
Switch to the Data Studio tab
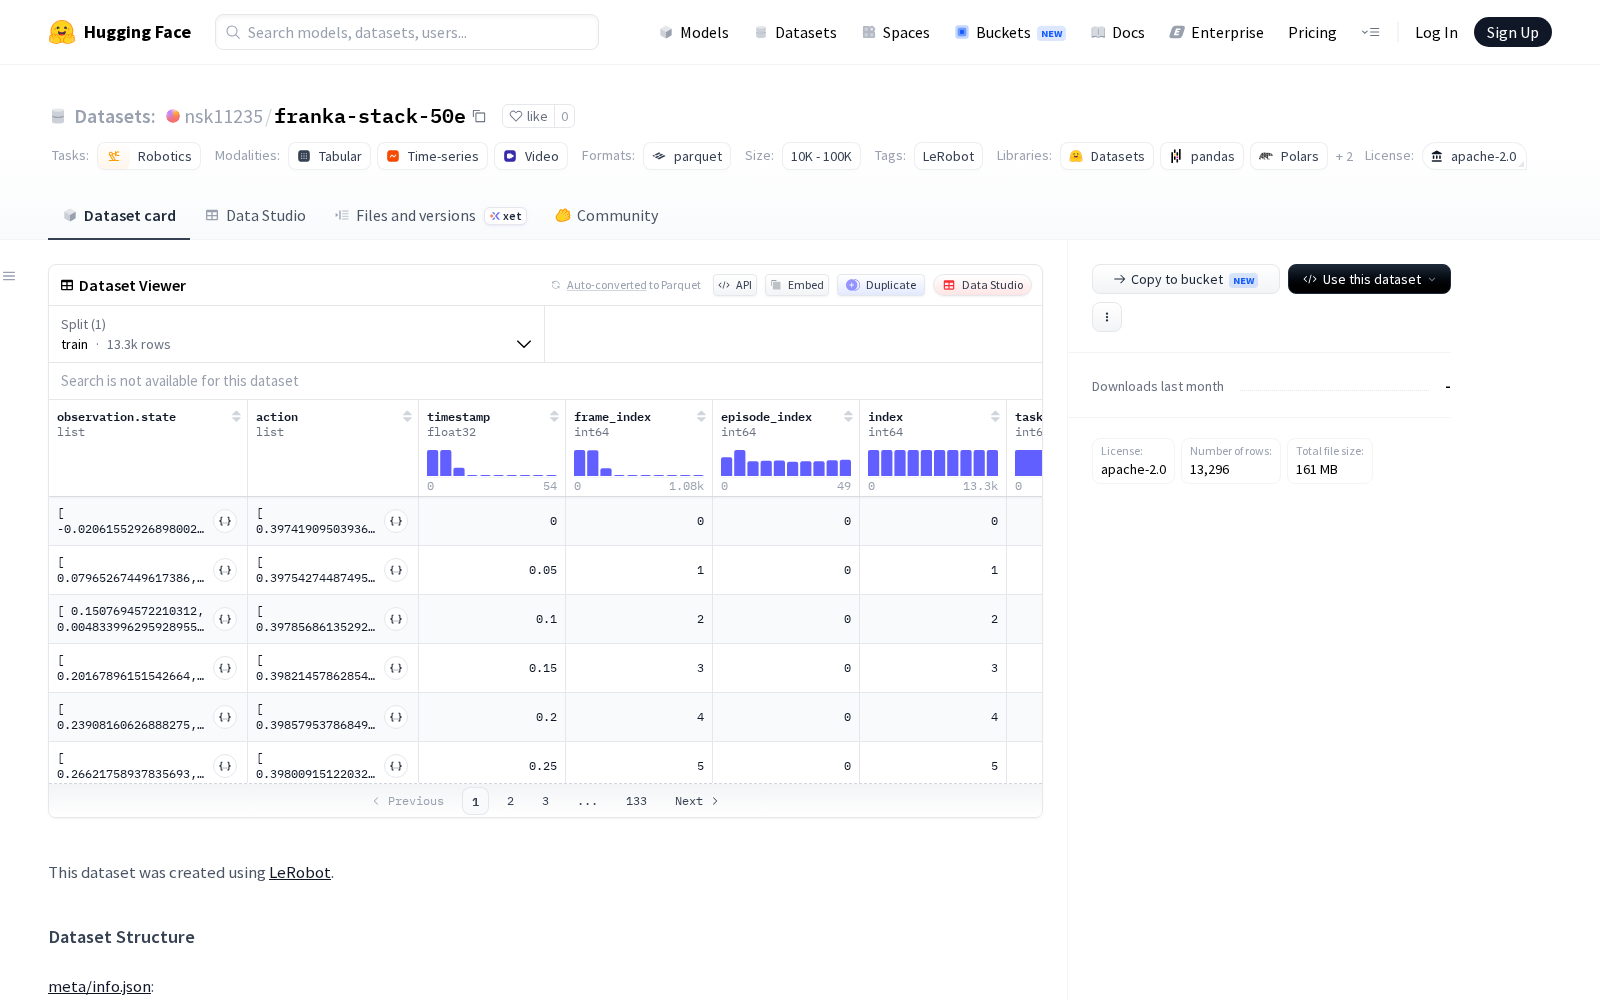pyautogui.click(x=256, y=216)
